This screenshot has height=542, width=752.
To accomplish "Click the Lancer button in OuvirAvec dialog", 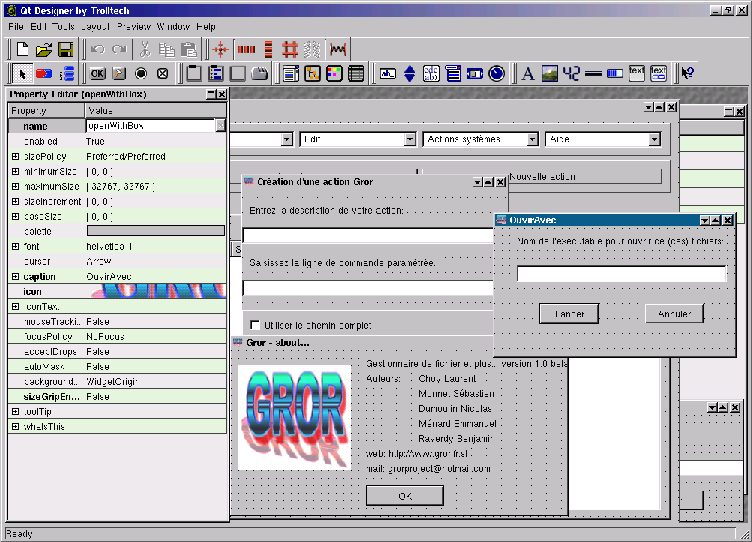I will [x=569, y=314].
